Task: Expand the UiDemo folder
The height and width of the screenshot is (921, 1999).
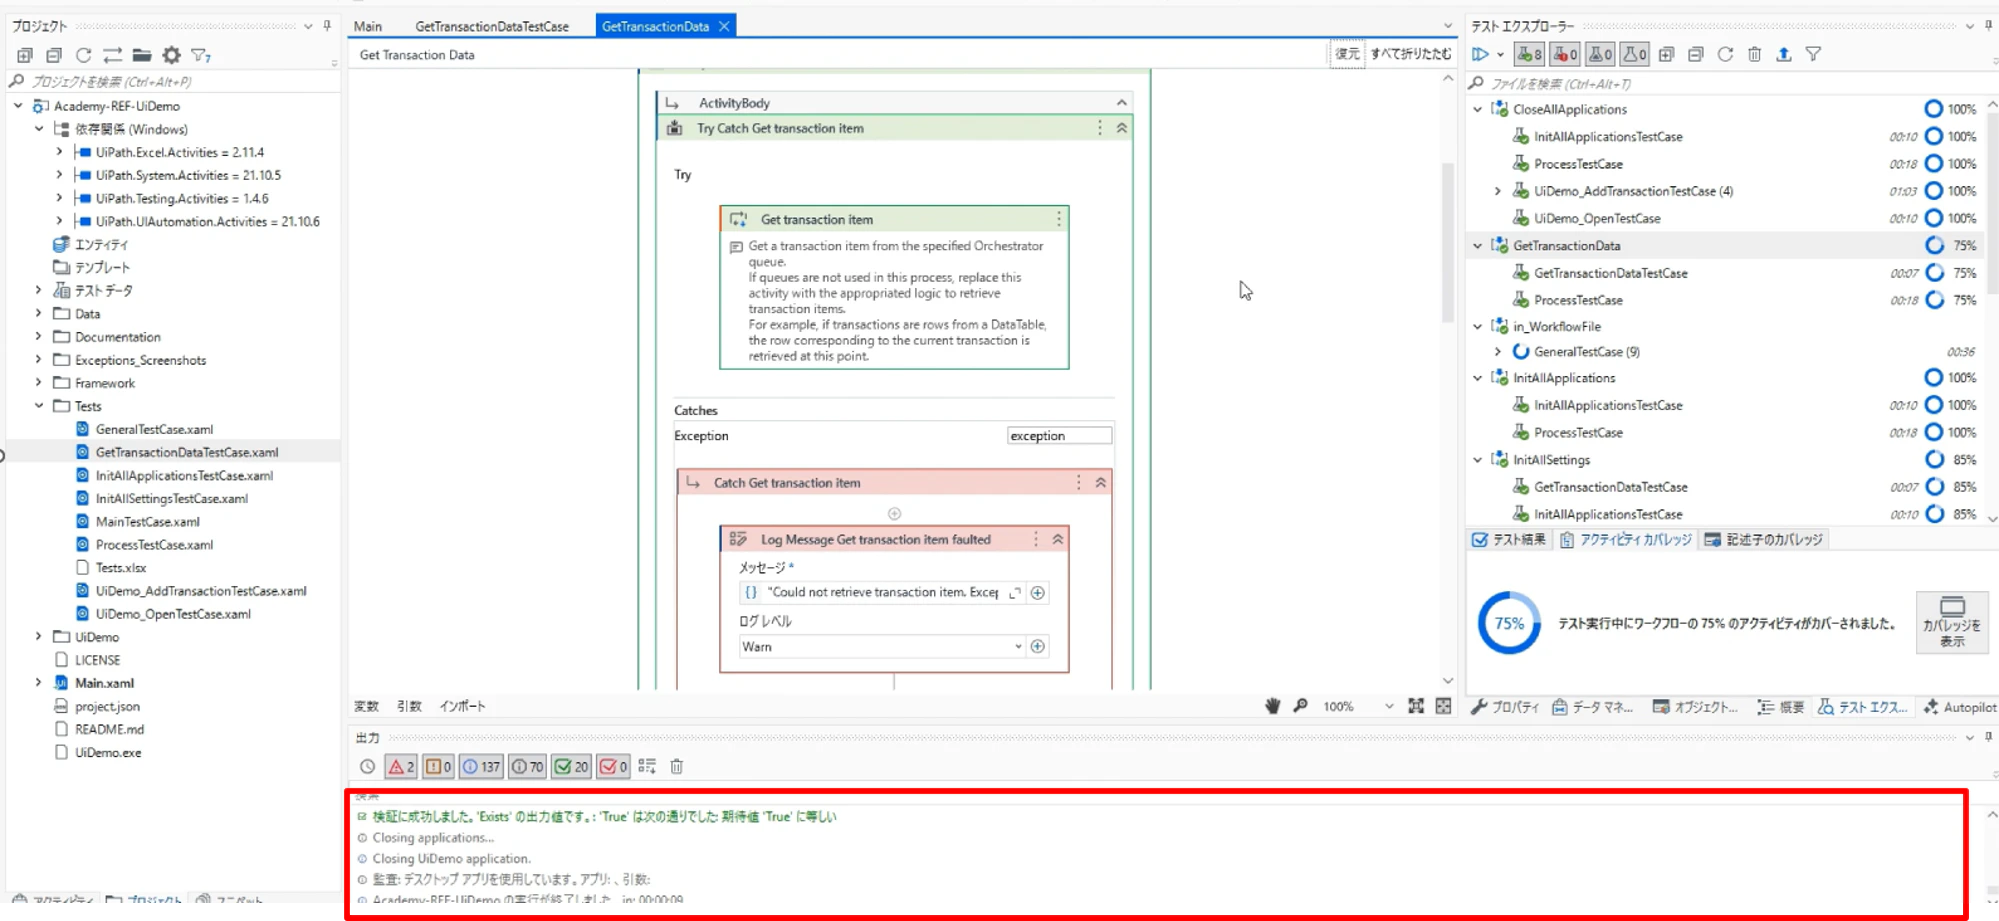Action: point(39,637)
